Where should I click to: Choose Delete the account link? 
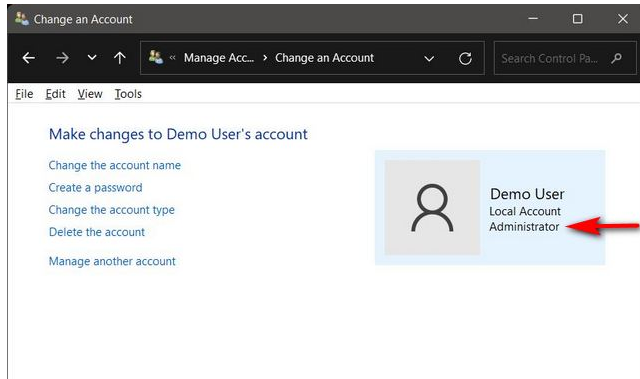click(97, 232)
